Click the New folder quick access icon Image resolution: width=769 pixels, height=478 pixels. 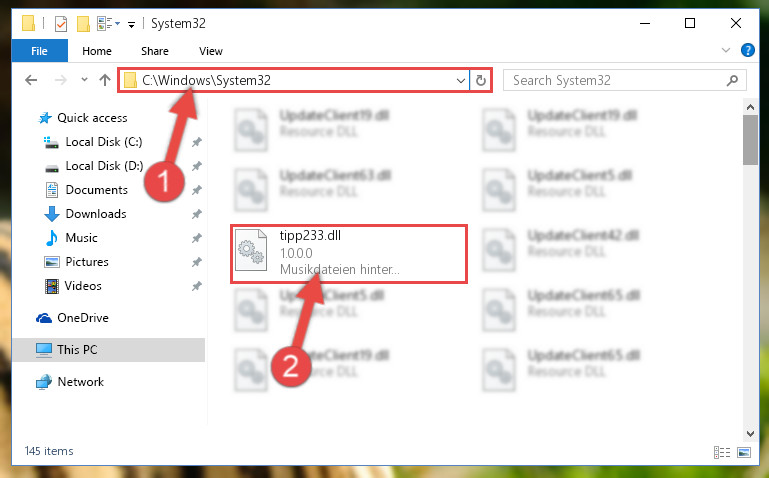click(83, 24)
